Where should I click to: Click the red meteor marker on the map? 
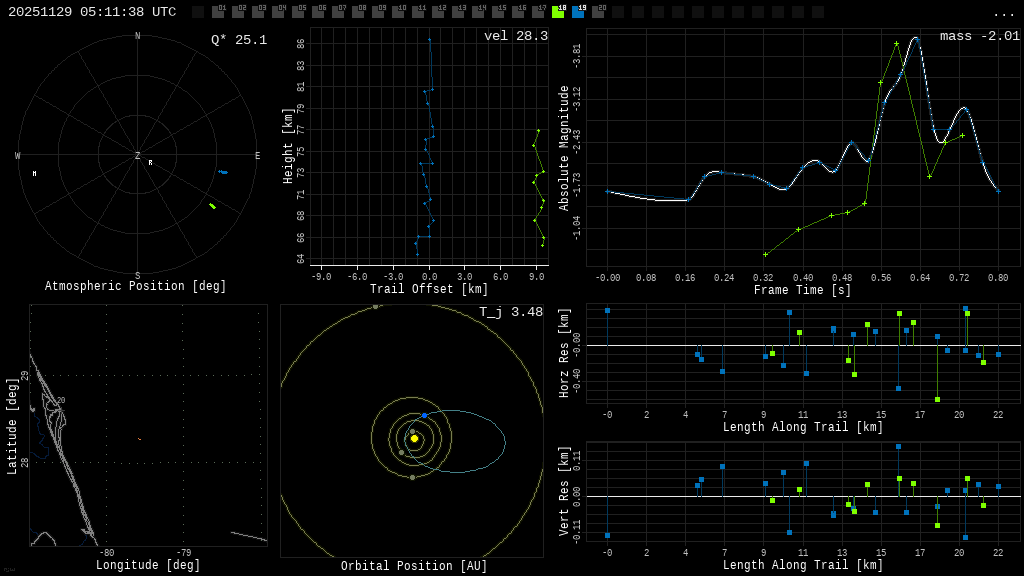[139, 439]
